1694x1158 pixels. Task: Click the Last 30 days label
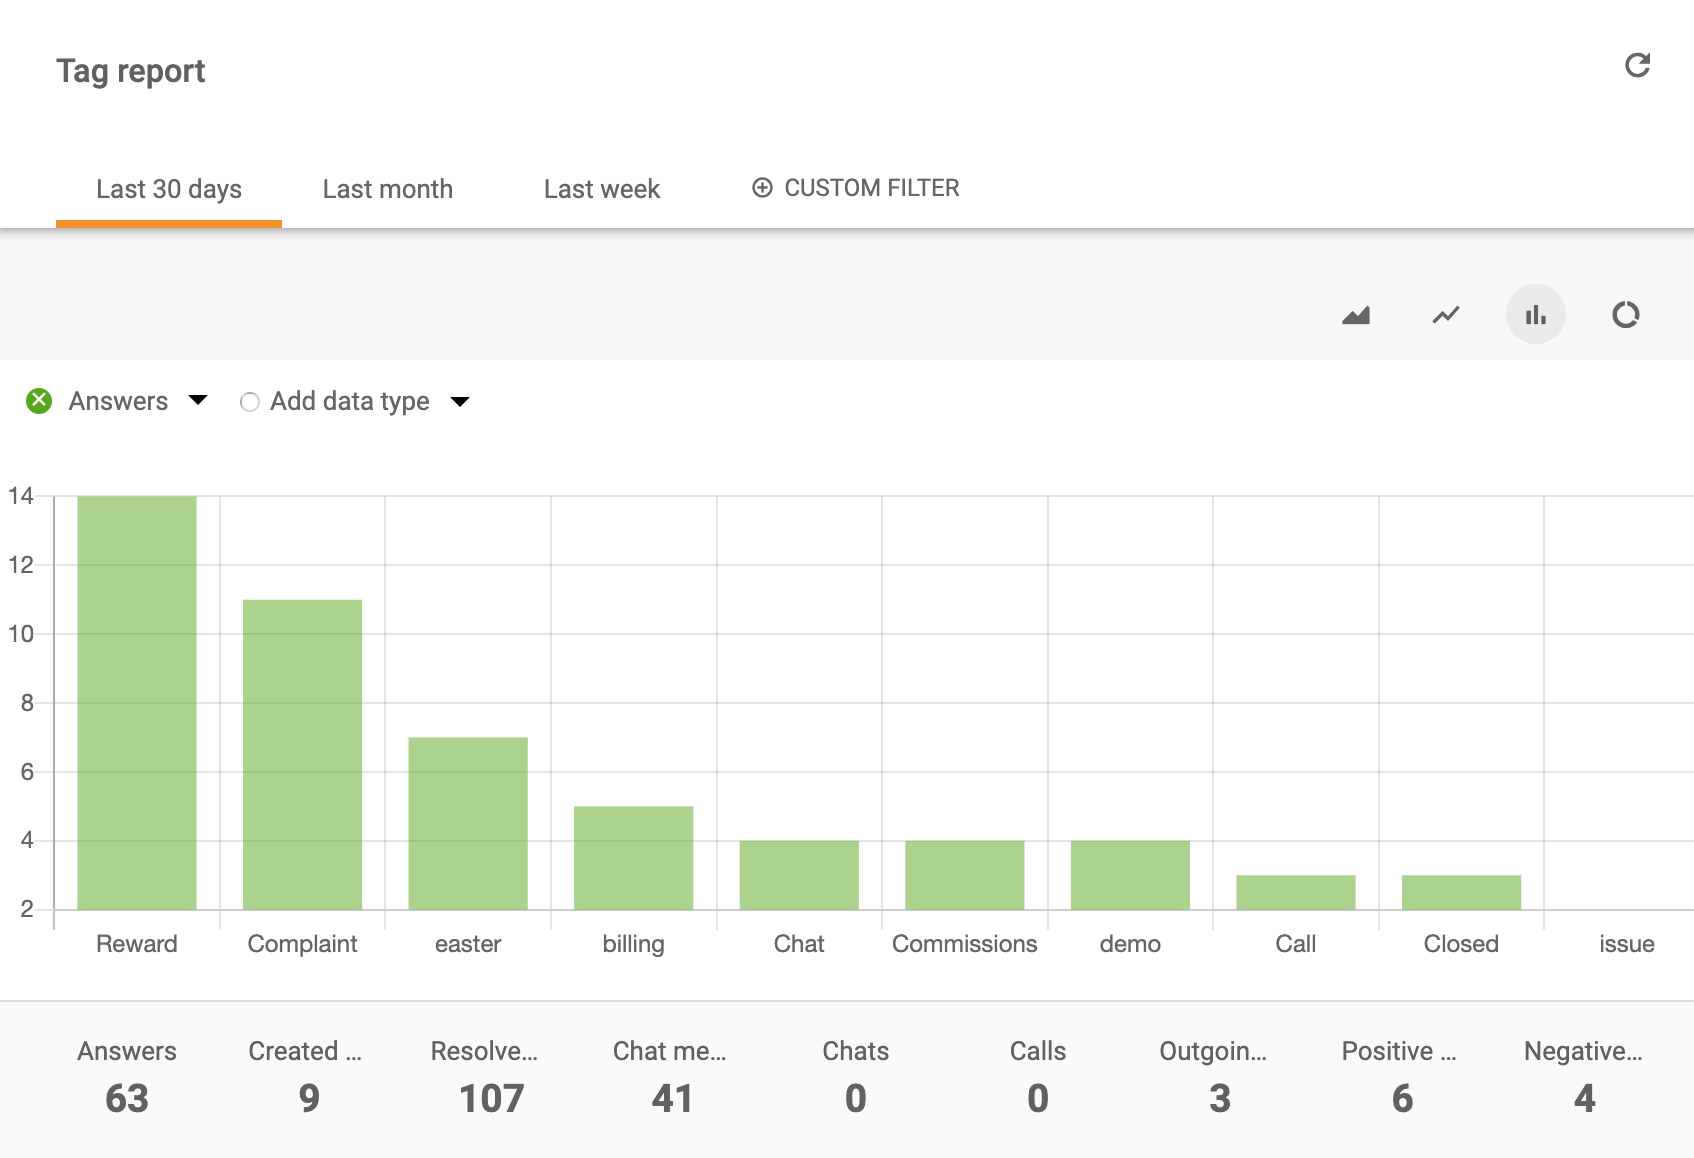pyautogui.click(x=168, y=188)
